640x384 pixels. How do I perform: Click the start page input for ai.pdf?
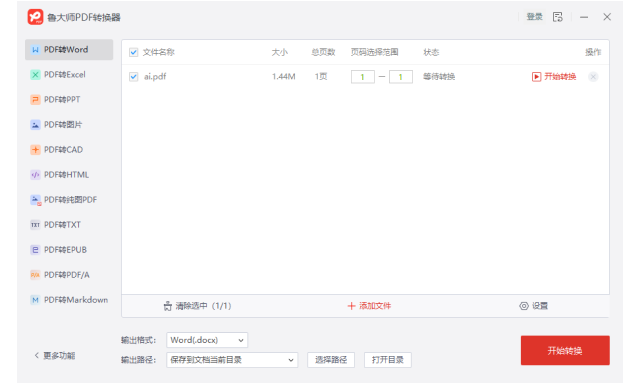[362, 77]
